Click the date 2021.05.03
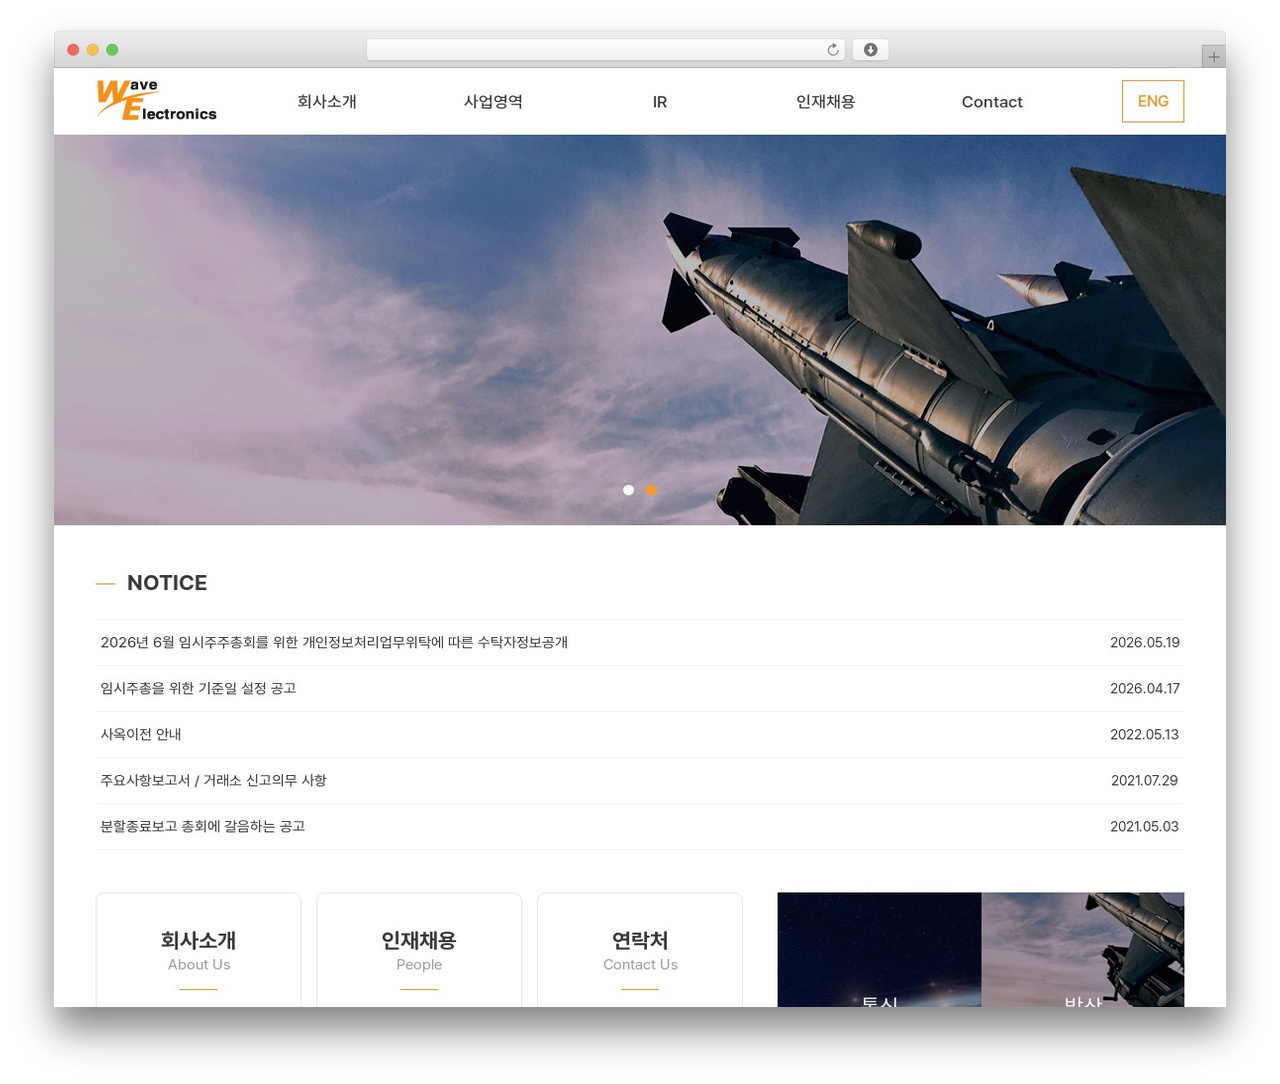This screenshot has width=1280, height=1084. tap(1145, 826)
